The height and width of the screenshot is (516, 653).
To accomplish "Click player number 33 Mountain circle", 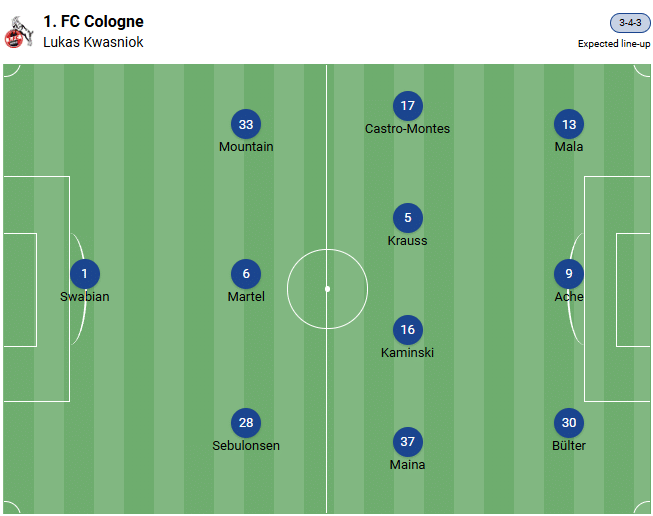I will pyautogui.click(x=246, y=124).
